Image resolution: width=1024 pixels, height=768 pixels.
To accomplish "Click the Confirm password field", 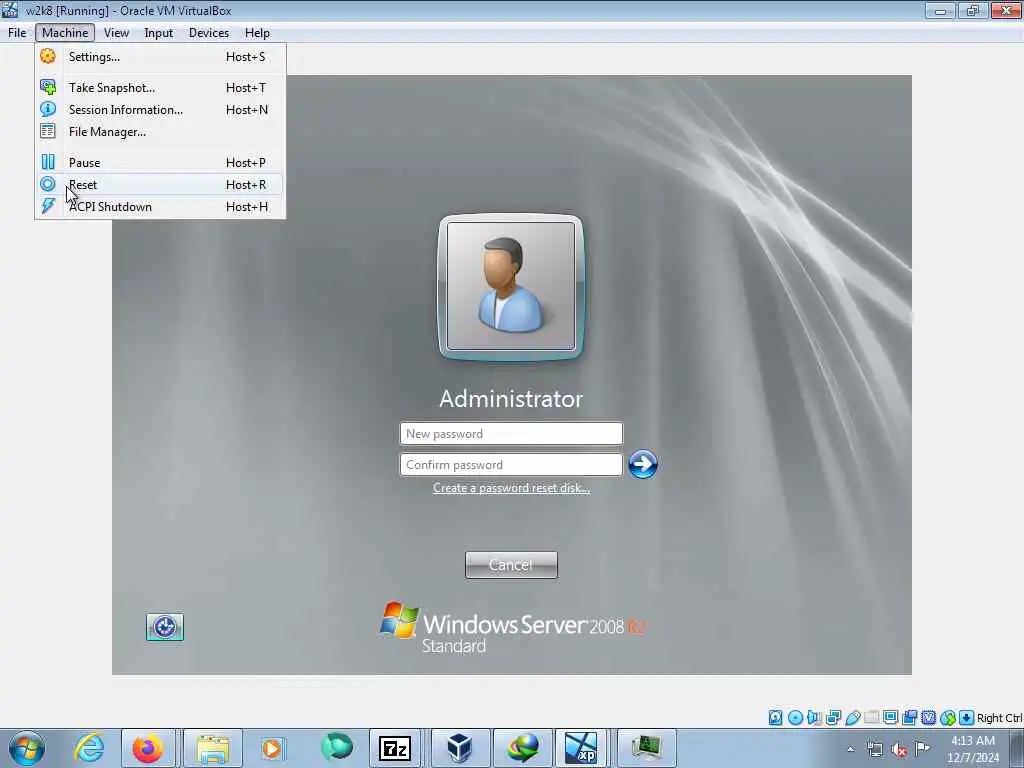I will point(511,464).
